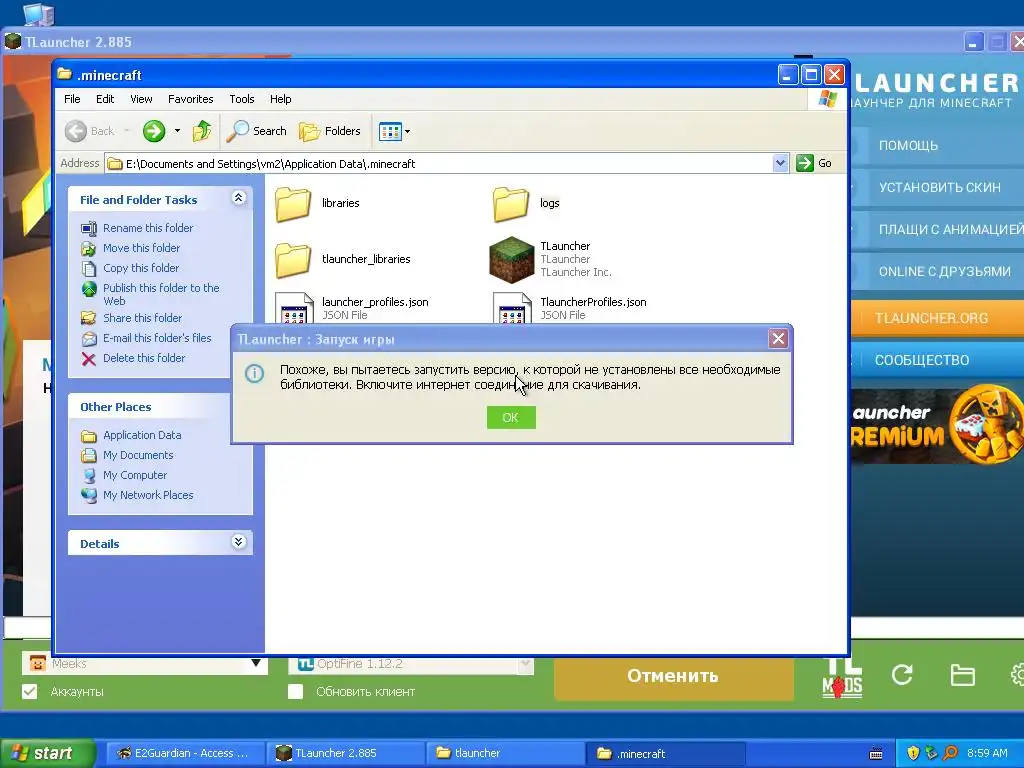Click the Windows Start button
The width and height of the screenshot is (1024, 768).
(x=47, y=753)
